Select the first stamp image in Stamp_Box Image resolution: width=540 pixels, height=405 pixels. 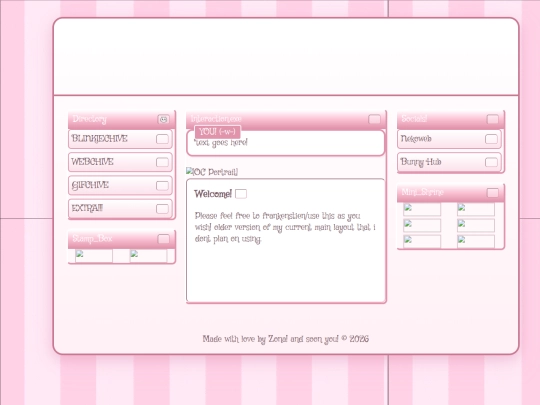pos(94,256)
